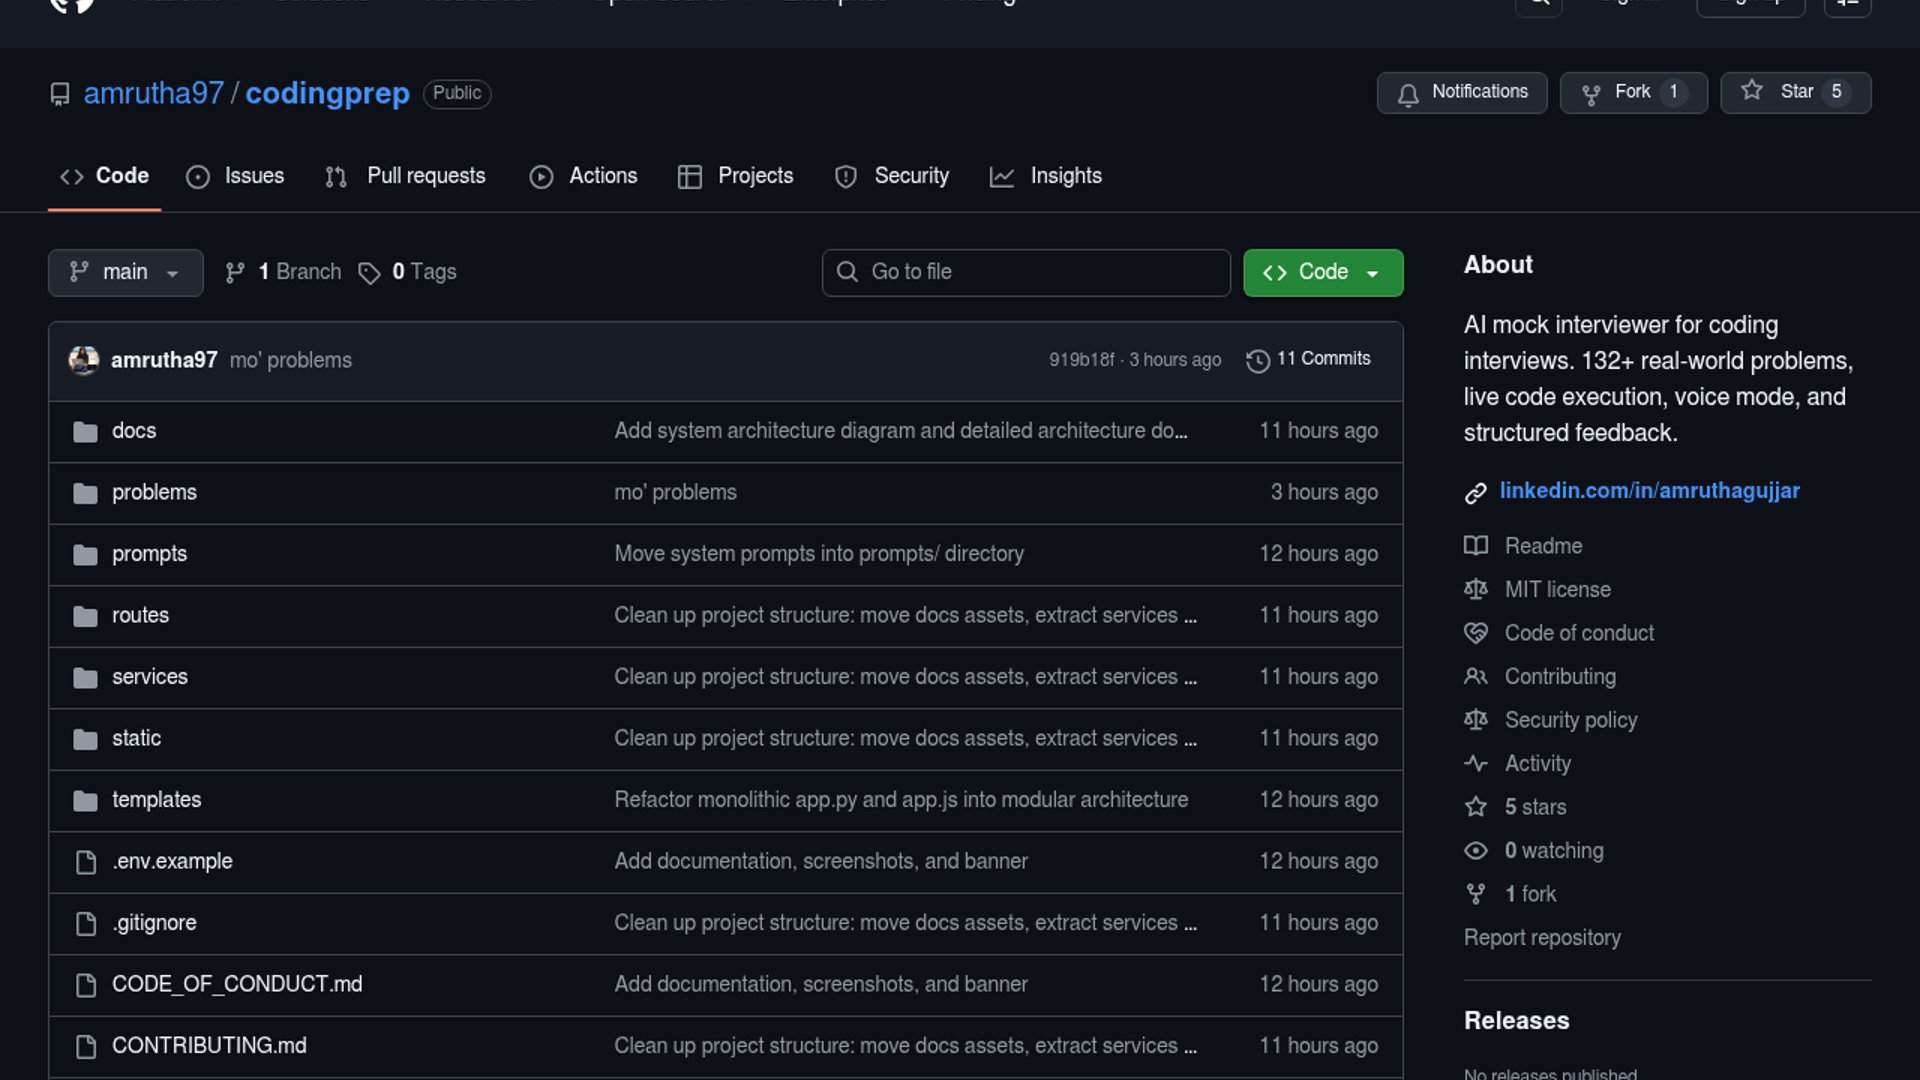
Task: Click the Notifications bell button
Action: coord(1461,93)
